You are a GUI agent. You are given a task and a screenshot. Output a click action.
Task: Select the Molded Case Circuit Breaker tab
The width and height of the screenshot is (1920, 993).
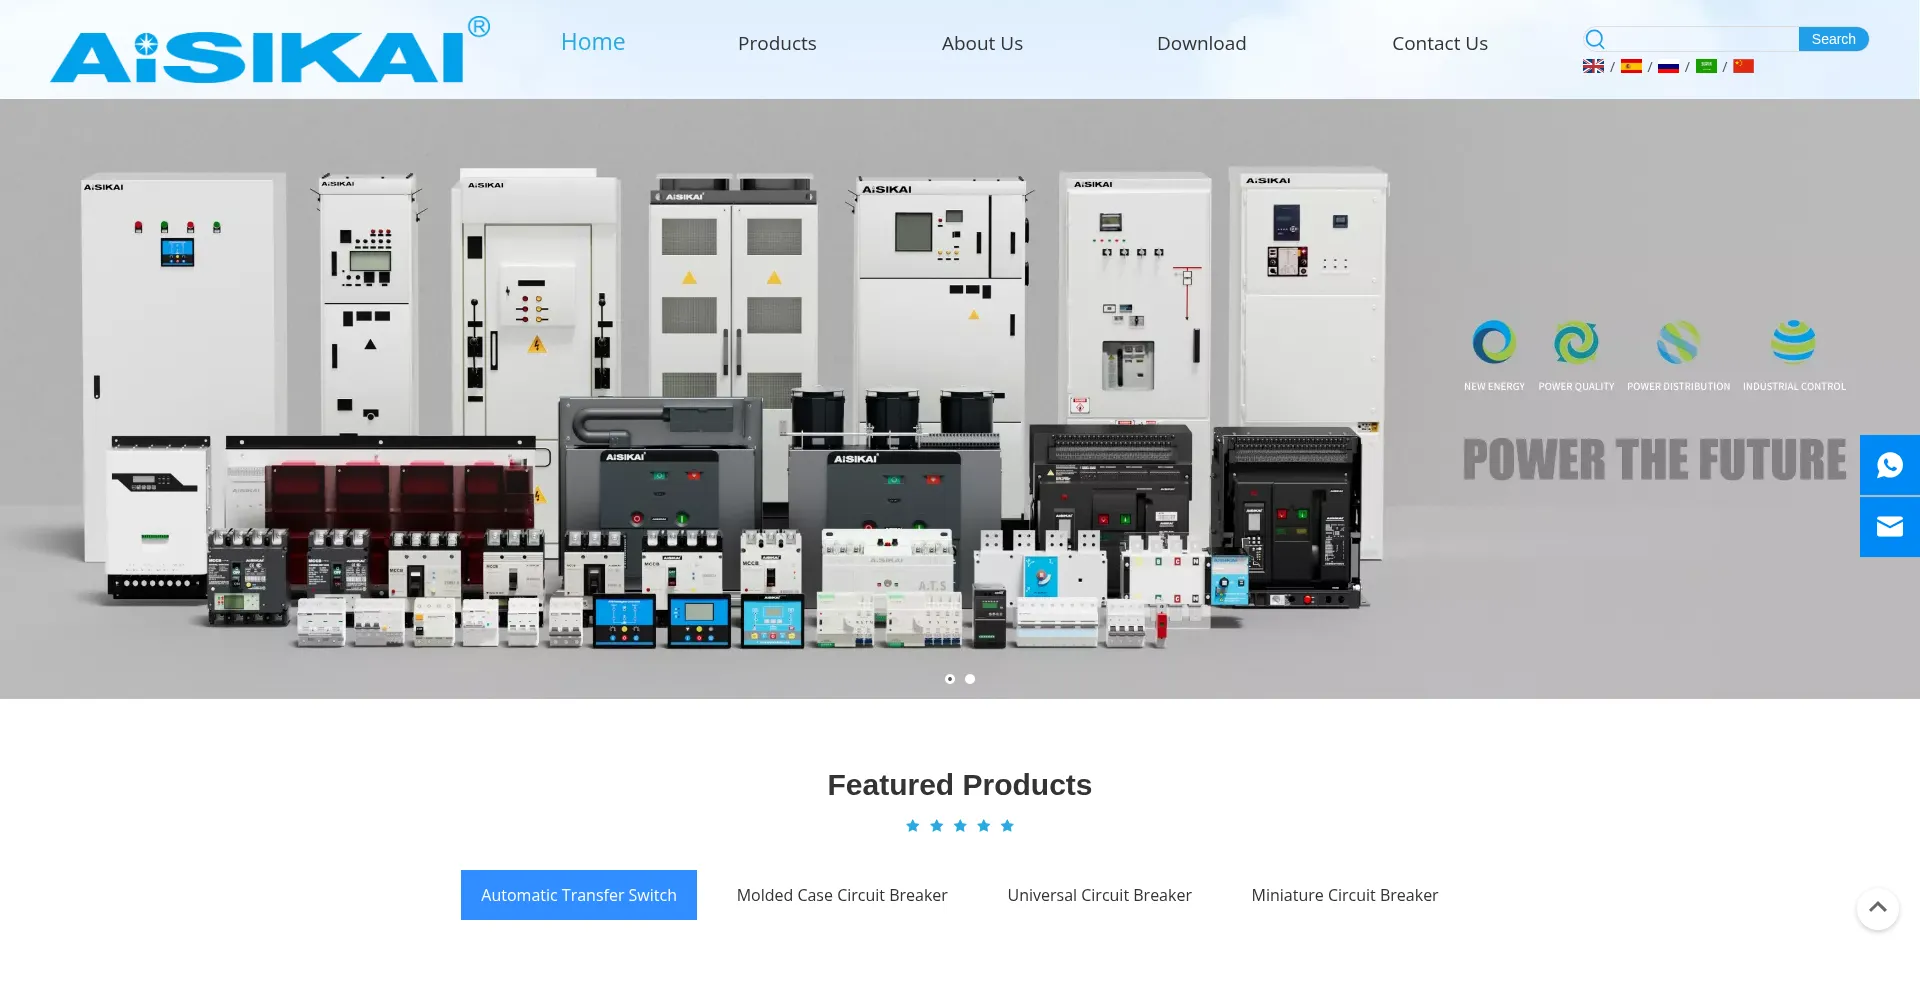(841, 895)
